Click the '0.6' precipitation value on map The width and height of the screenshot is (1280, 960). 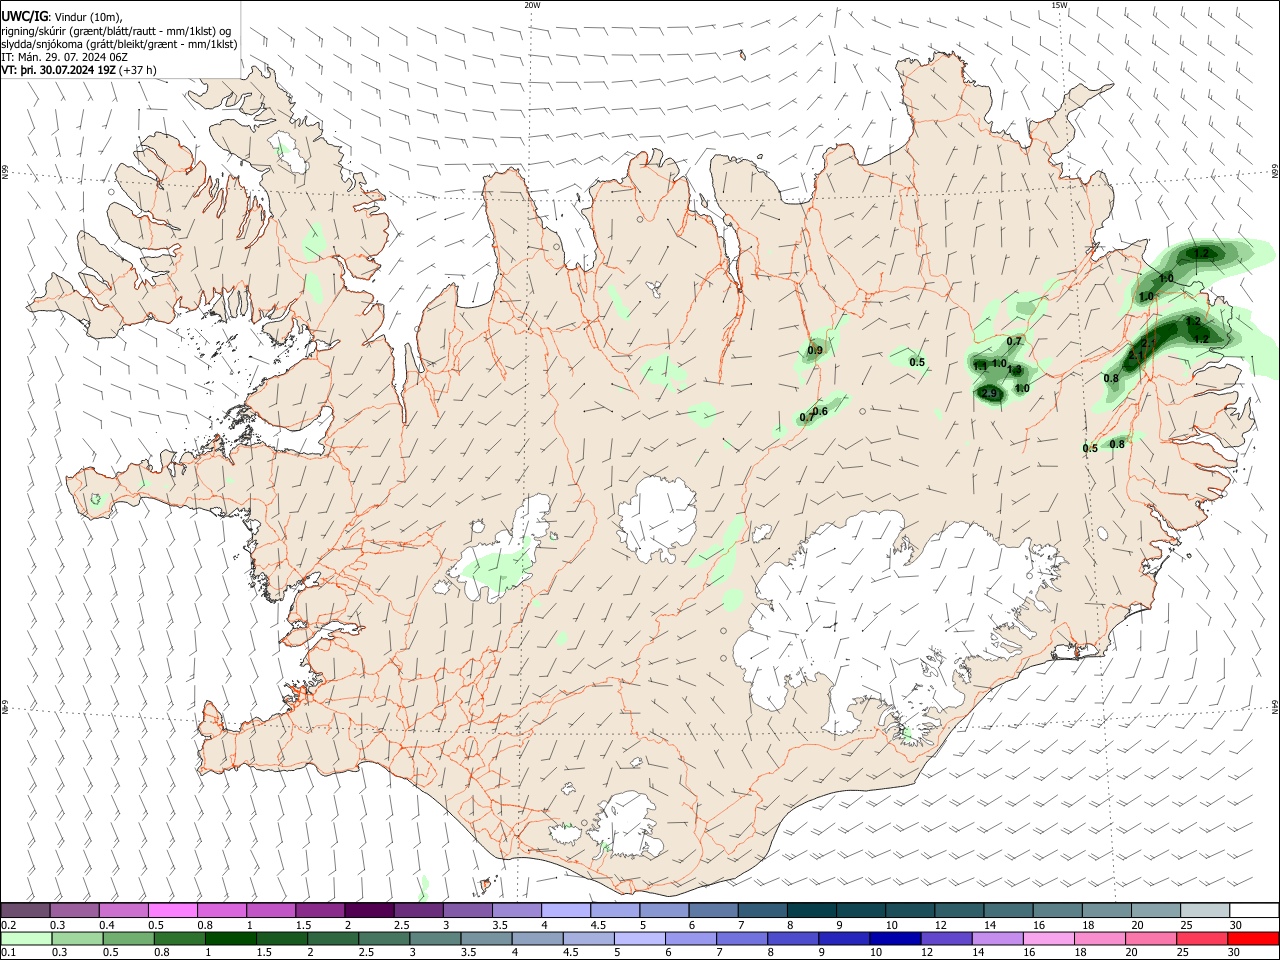coord(820,411)
